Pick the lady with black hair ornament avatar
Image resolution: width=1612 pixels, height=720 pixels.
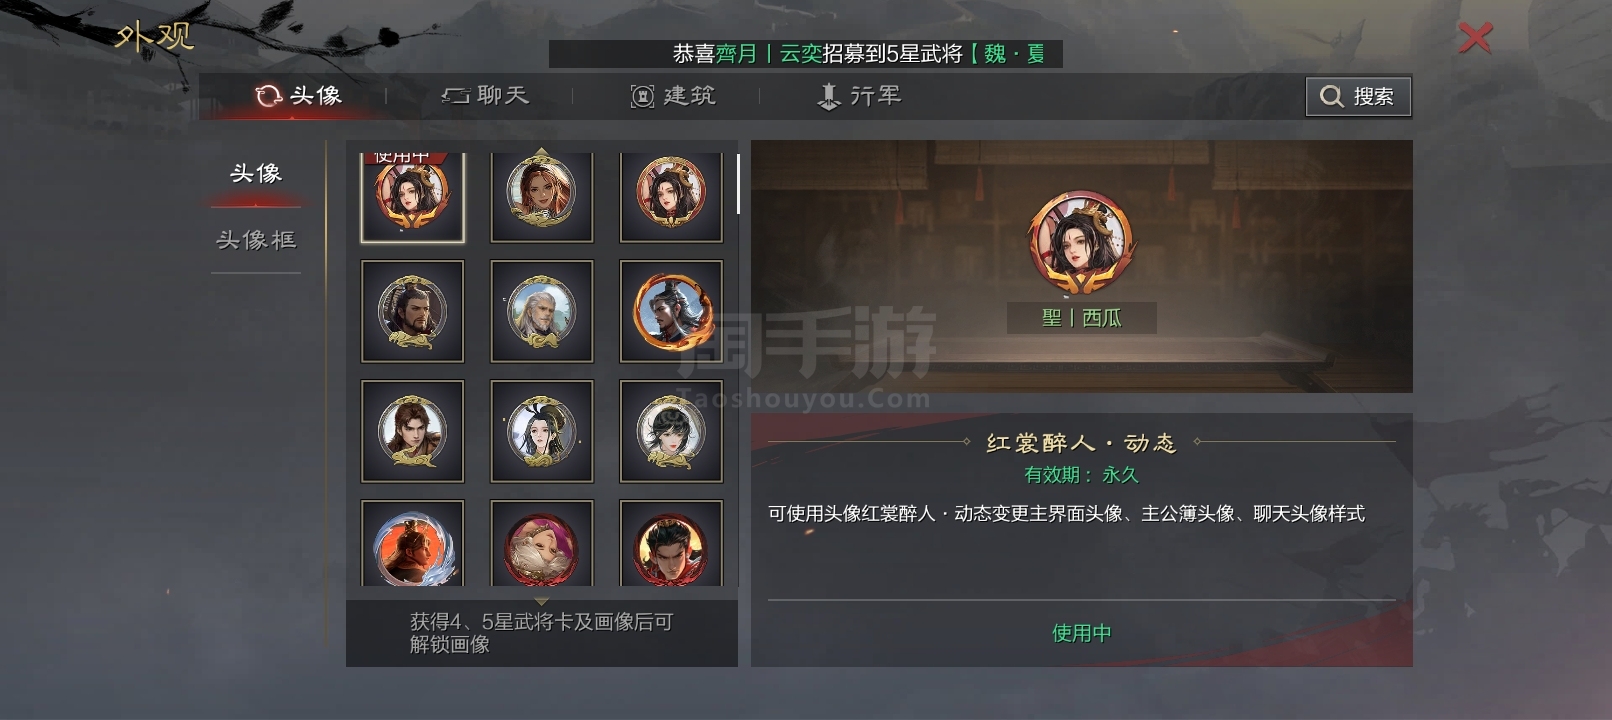click(x=541, y=431)
